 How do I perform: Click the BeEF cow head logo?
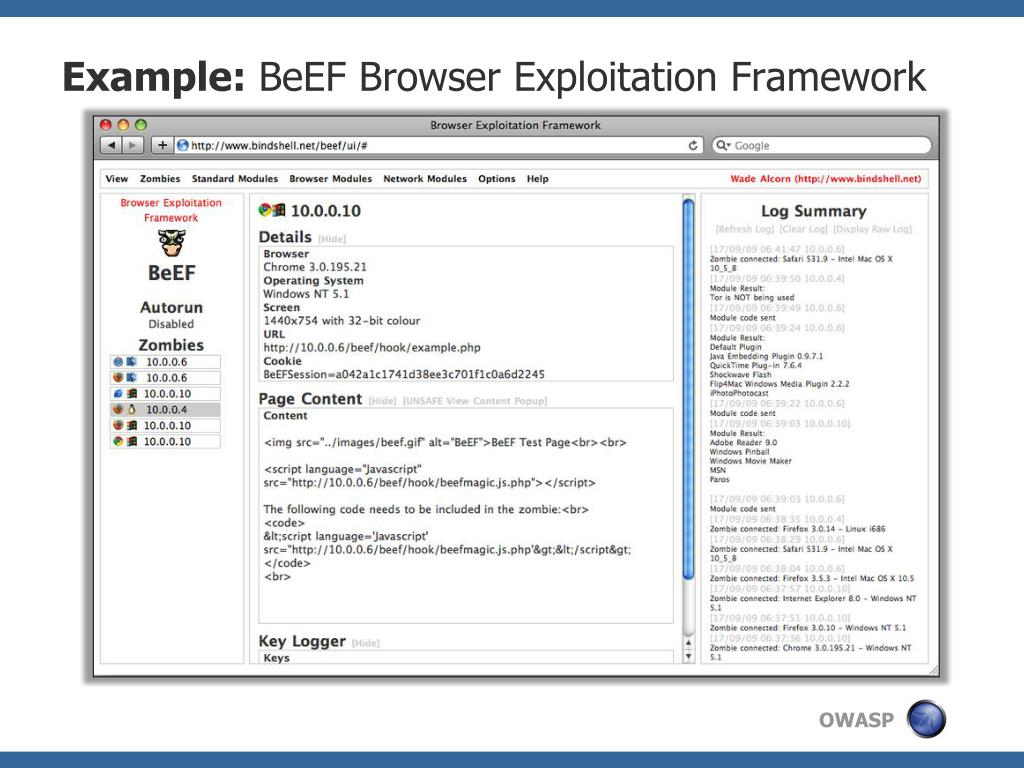pos(172,243)
